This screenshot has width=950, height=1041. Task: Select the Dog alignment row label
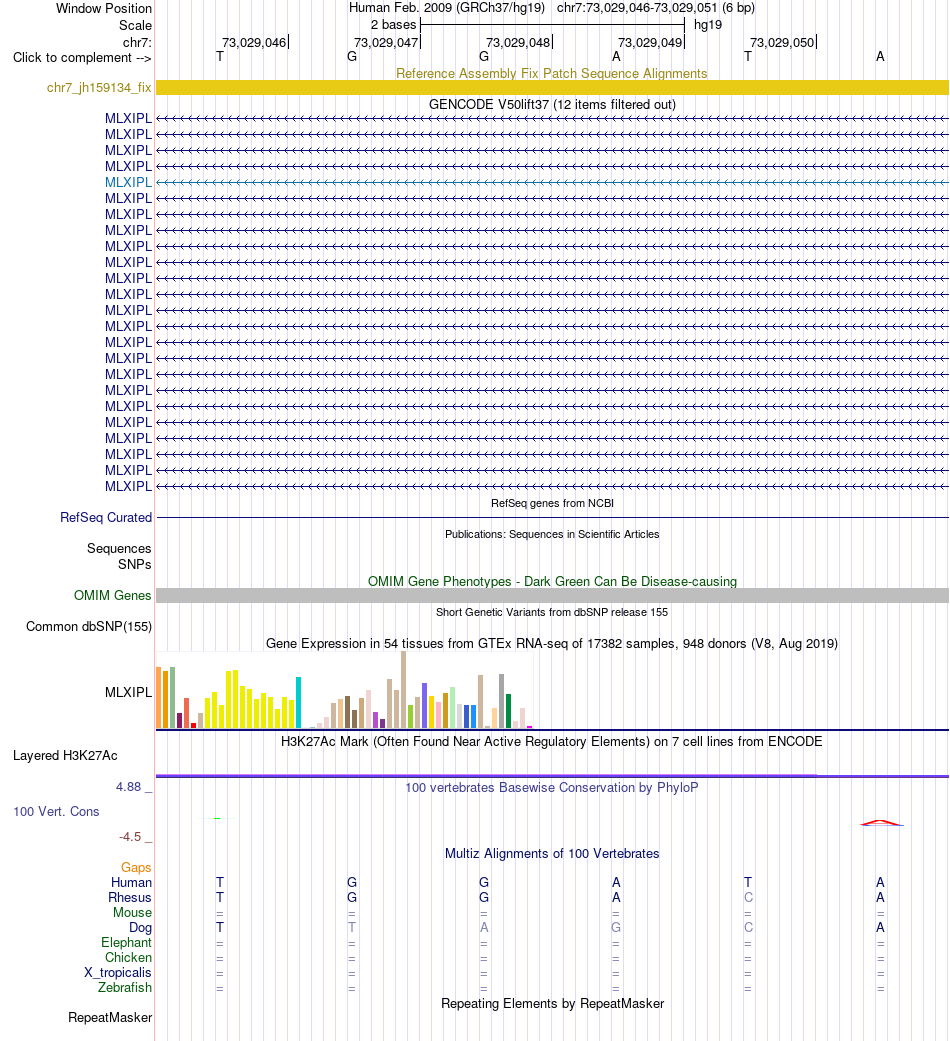tap(140, 927)
